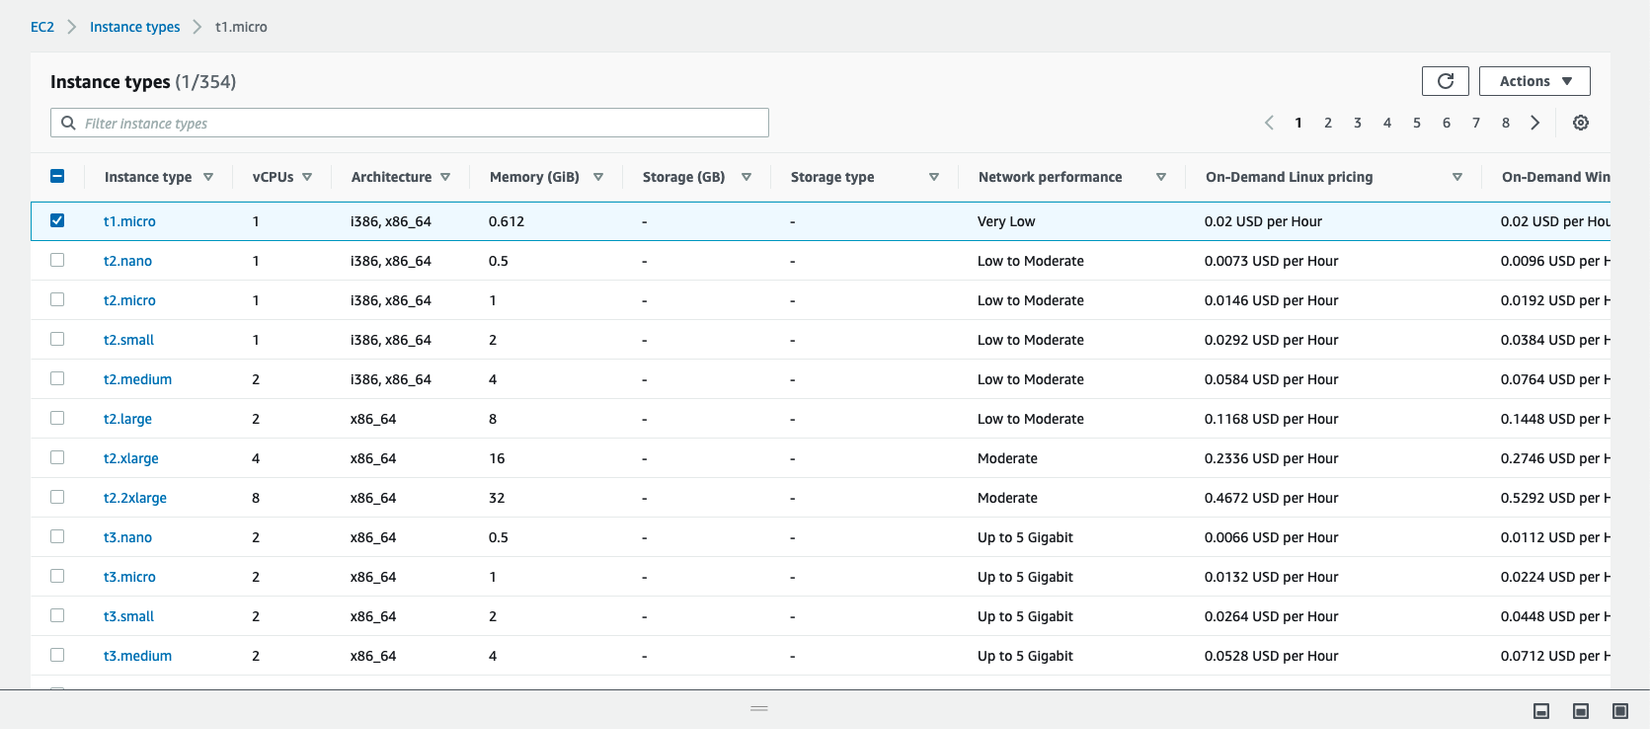Sort by Network performance column arrow
Viewport: 1650px width, 729px height.
[1161, 177]
